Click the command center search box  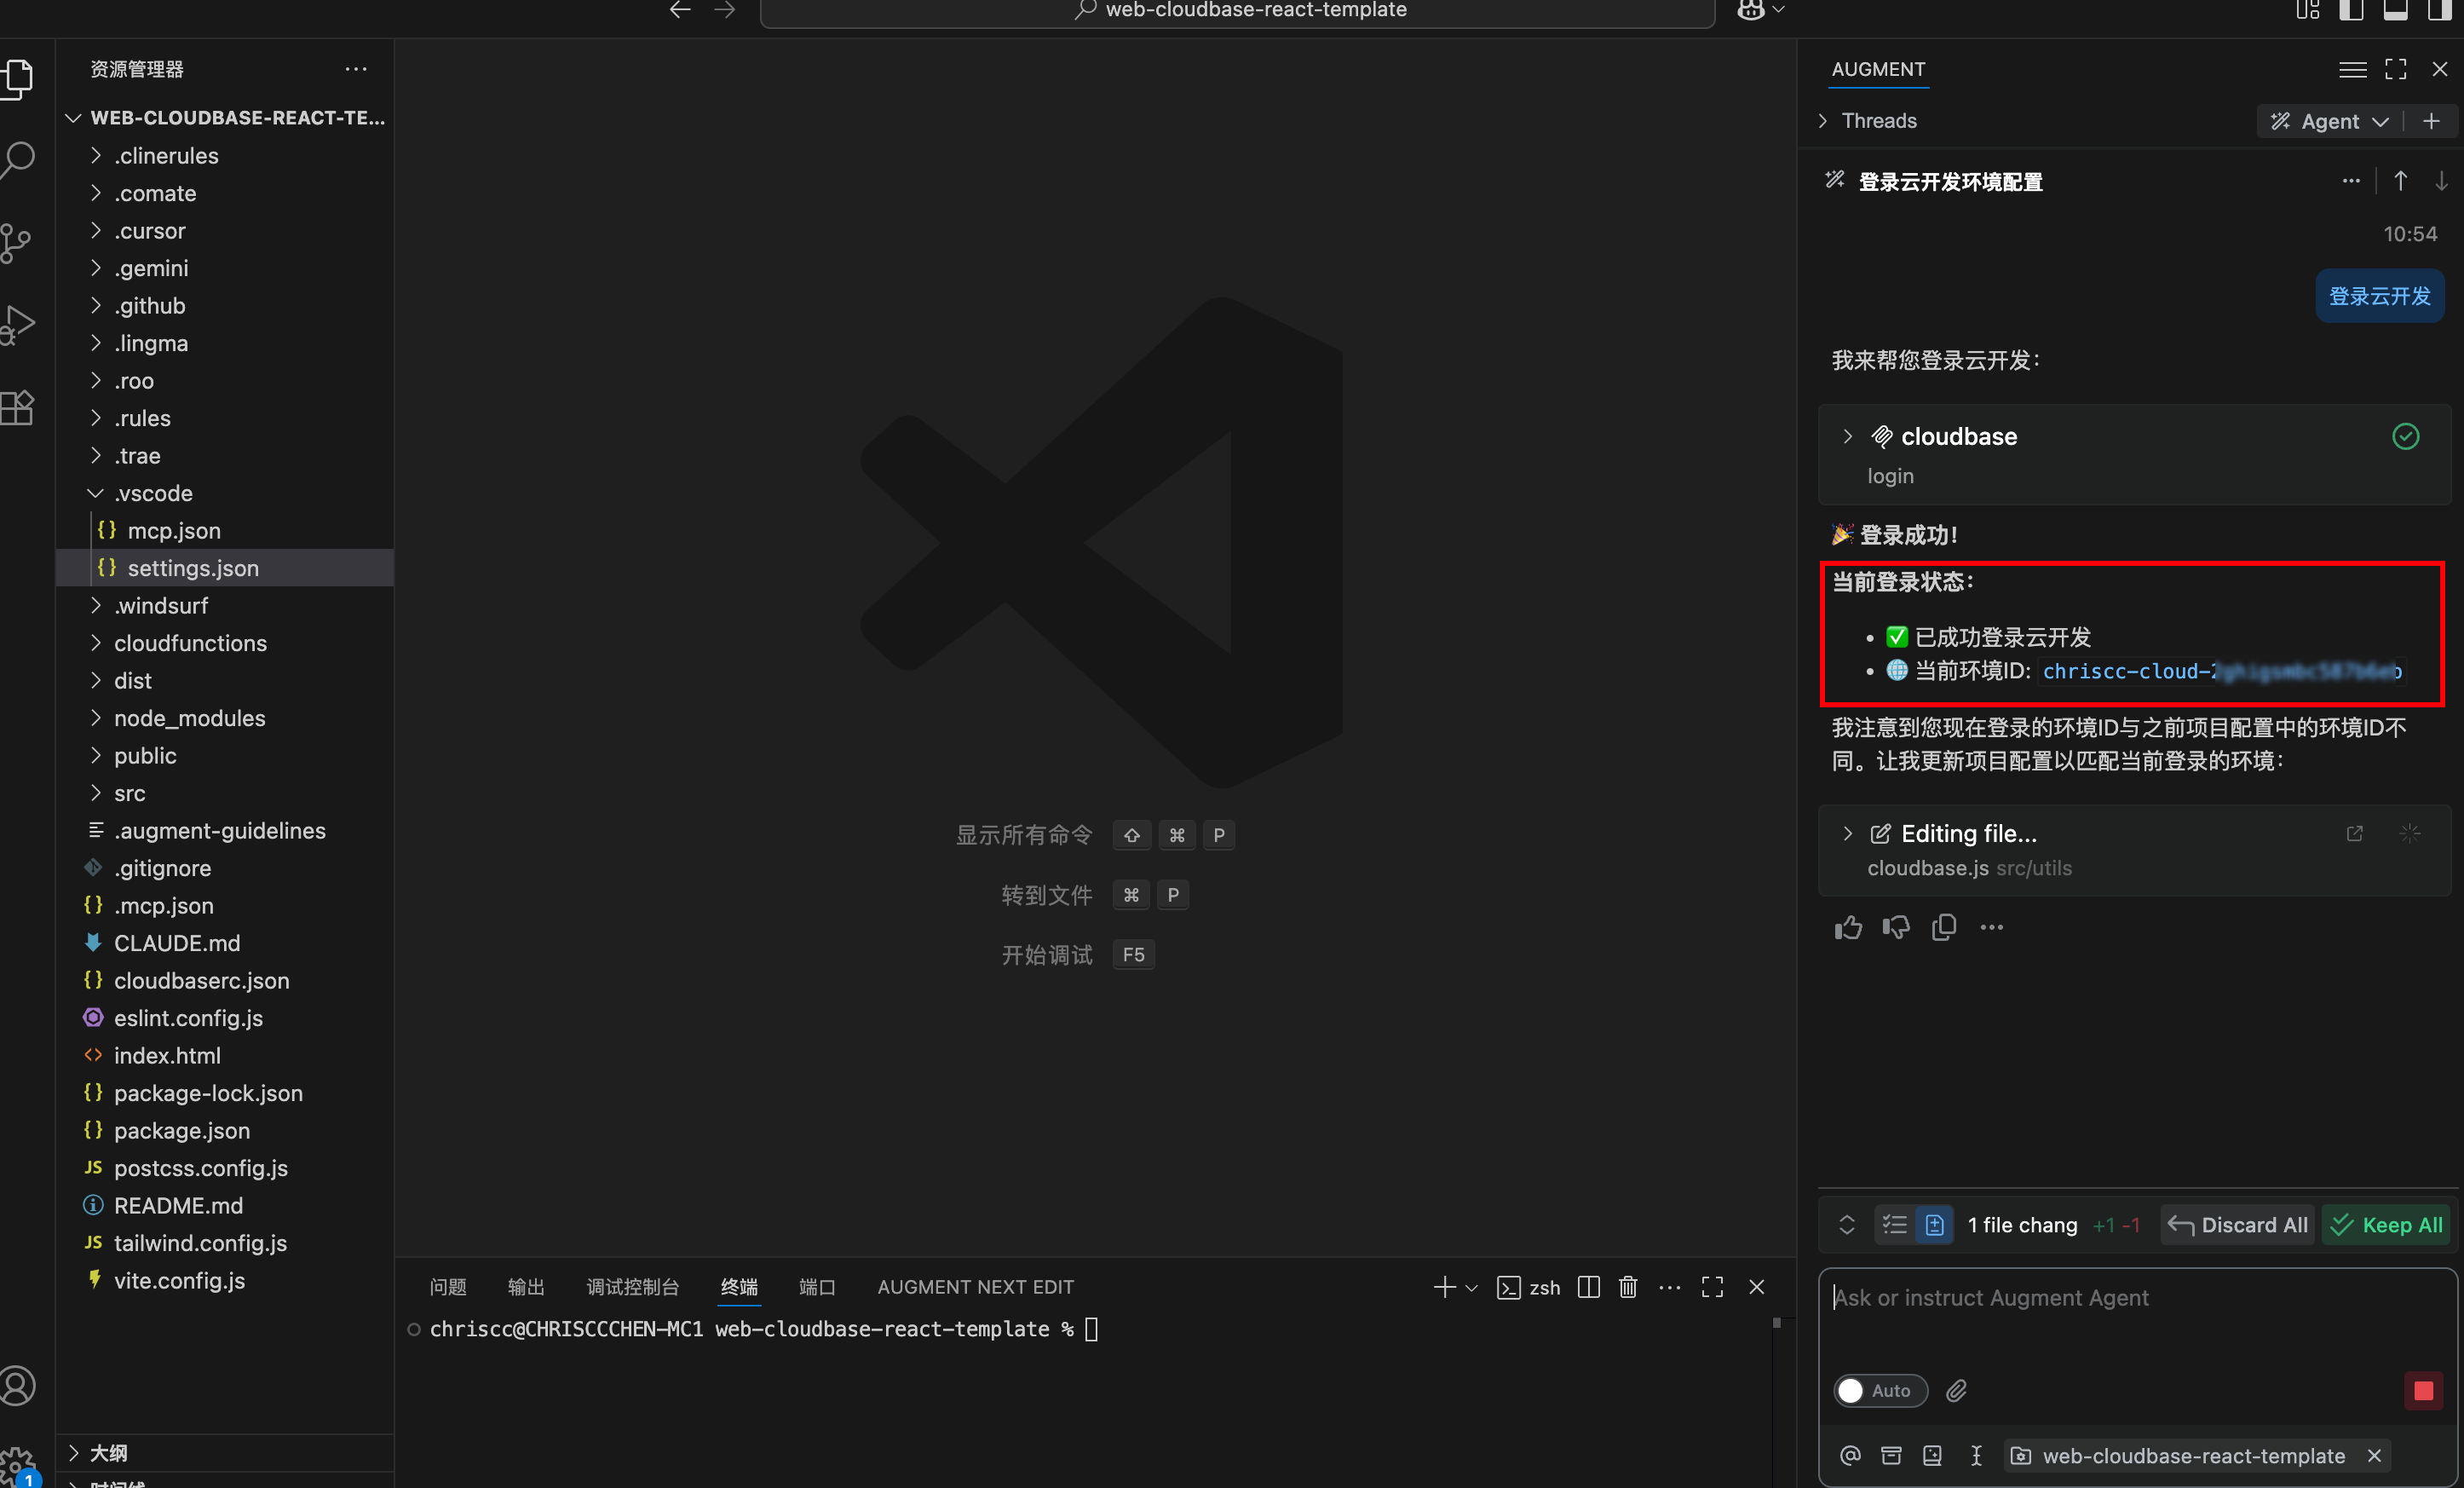coord(1238,11)
